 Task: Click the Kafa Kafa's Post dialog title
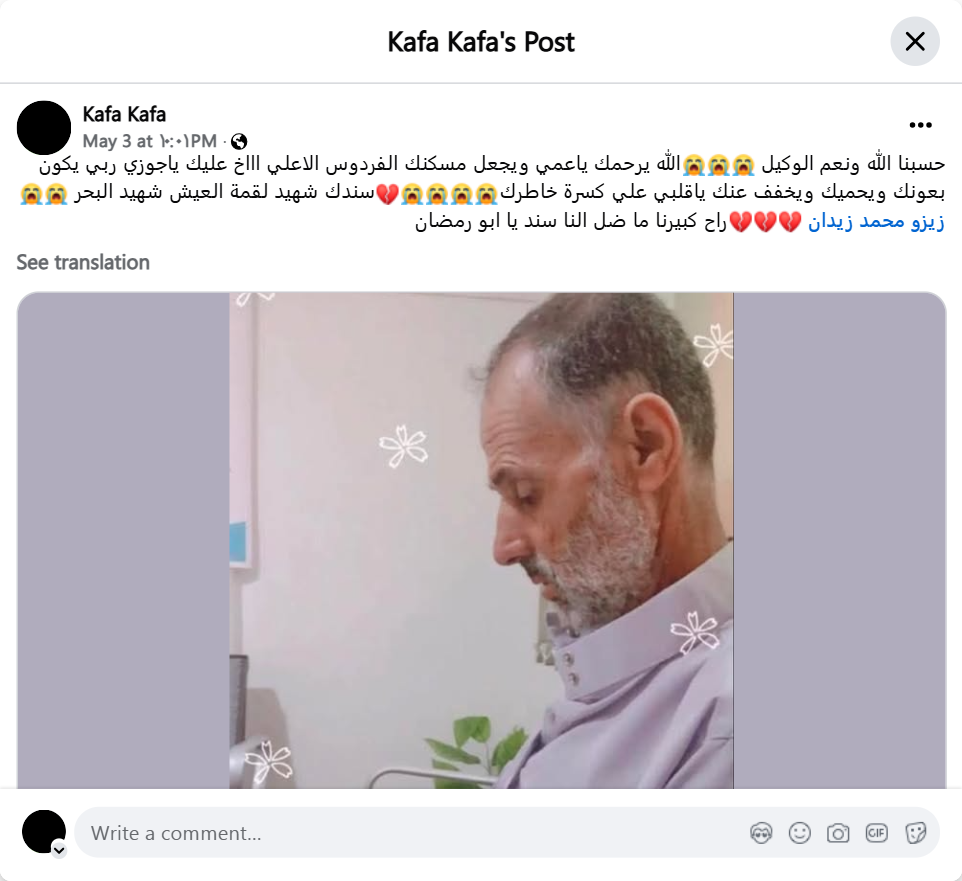point(481,42)
